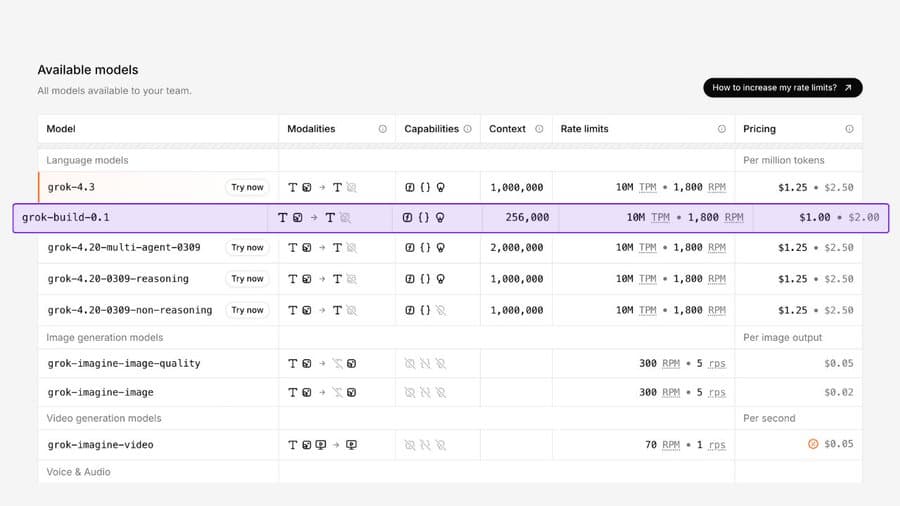
Task: Click braces icon in grok-4.20-0309-non-reasoning row
Action: pyautogui.click(x=425, y=310)
